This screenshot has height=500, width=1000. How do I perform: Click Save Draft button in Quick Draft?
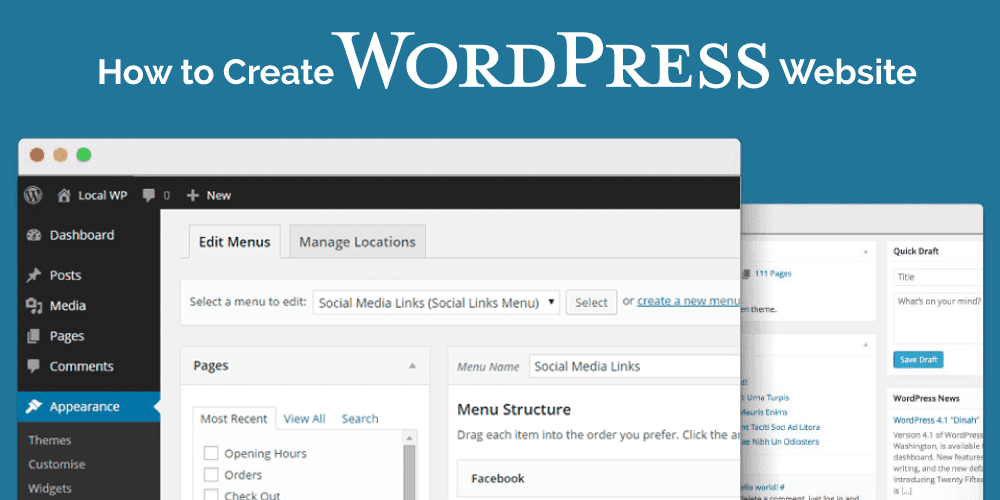point(918,360)
